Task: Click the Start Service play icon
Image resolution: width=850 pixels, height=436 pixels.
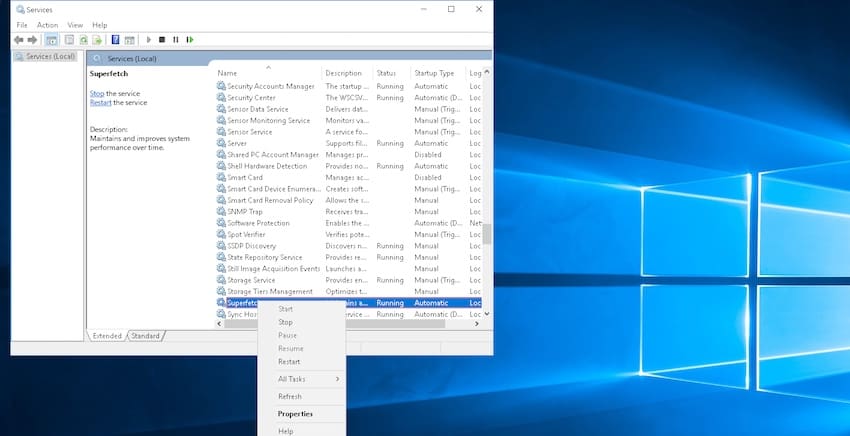Action: 149,40
